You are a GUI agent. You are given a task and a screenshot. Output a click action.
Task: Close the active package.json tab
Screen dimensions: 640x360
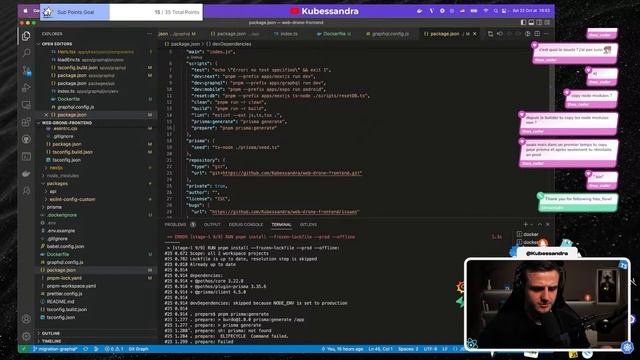(474, 34)
